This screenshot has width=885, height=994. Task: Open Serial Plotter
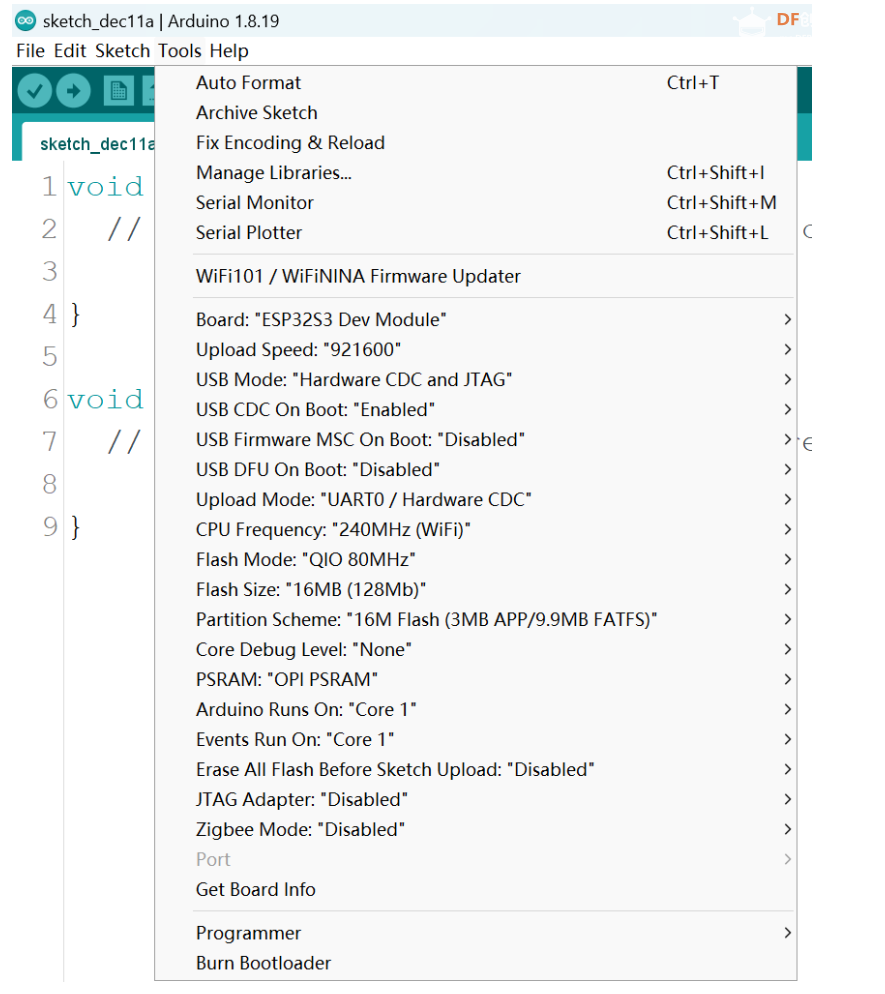coord(475,233)
